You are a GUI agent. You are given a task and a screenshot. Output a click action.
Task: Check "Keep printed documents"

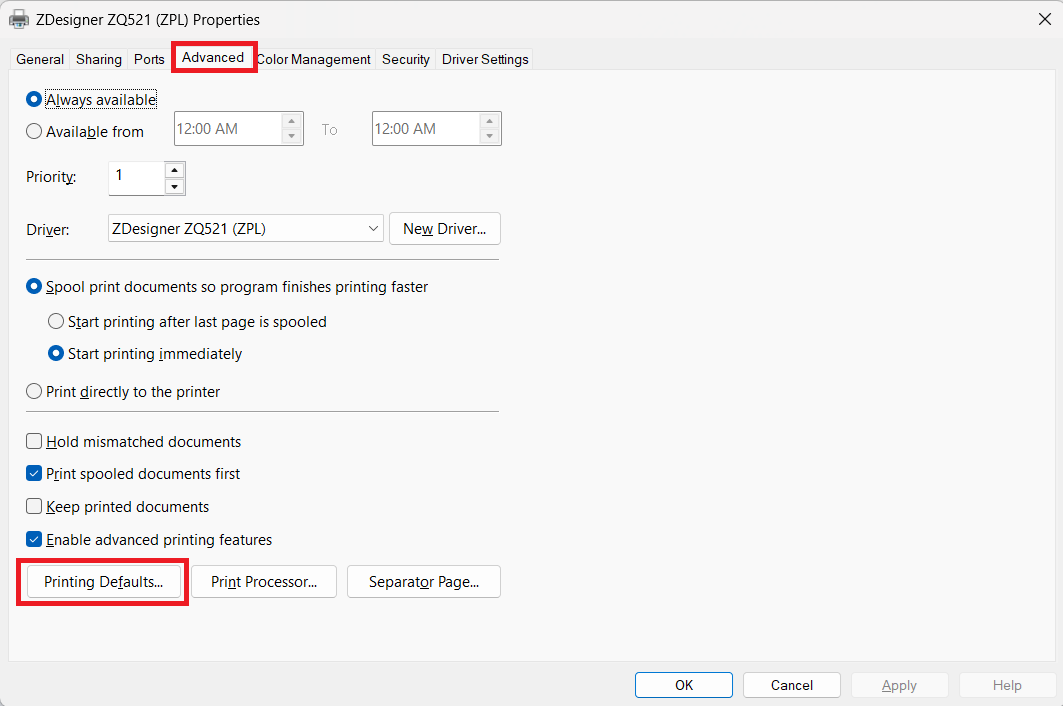33,506
